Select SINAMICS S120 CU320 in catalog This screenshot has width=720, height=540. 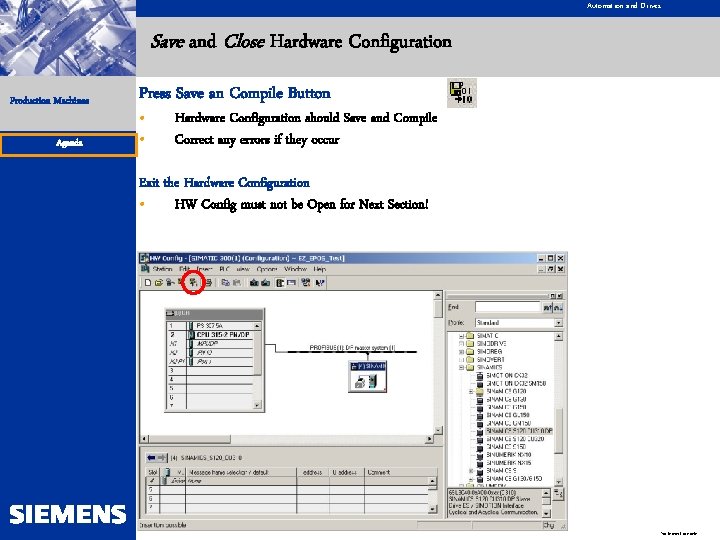[x=515, y=439]
